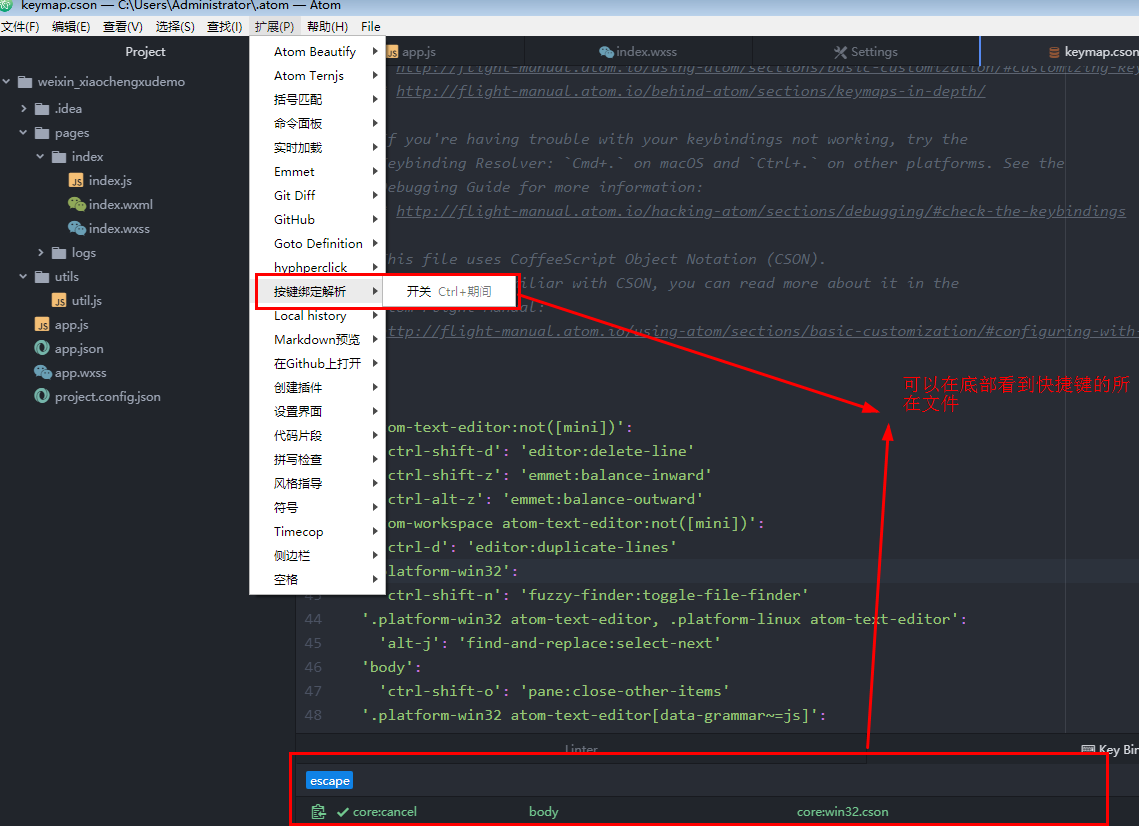Viewport: 1139px width, 826px height.
Task: Open the 查看(V) menu
Action: [x=123, y=26]
